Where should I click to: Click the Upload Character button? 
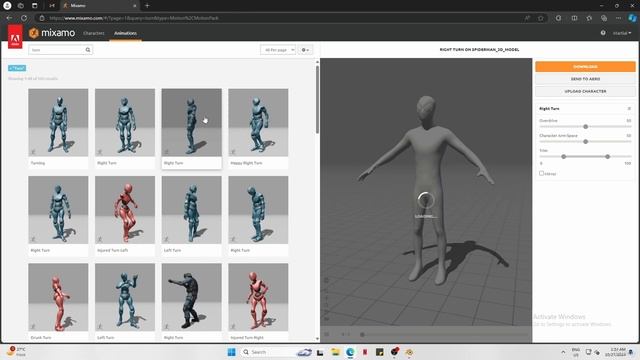[x=585, y=91]
